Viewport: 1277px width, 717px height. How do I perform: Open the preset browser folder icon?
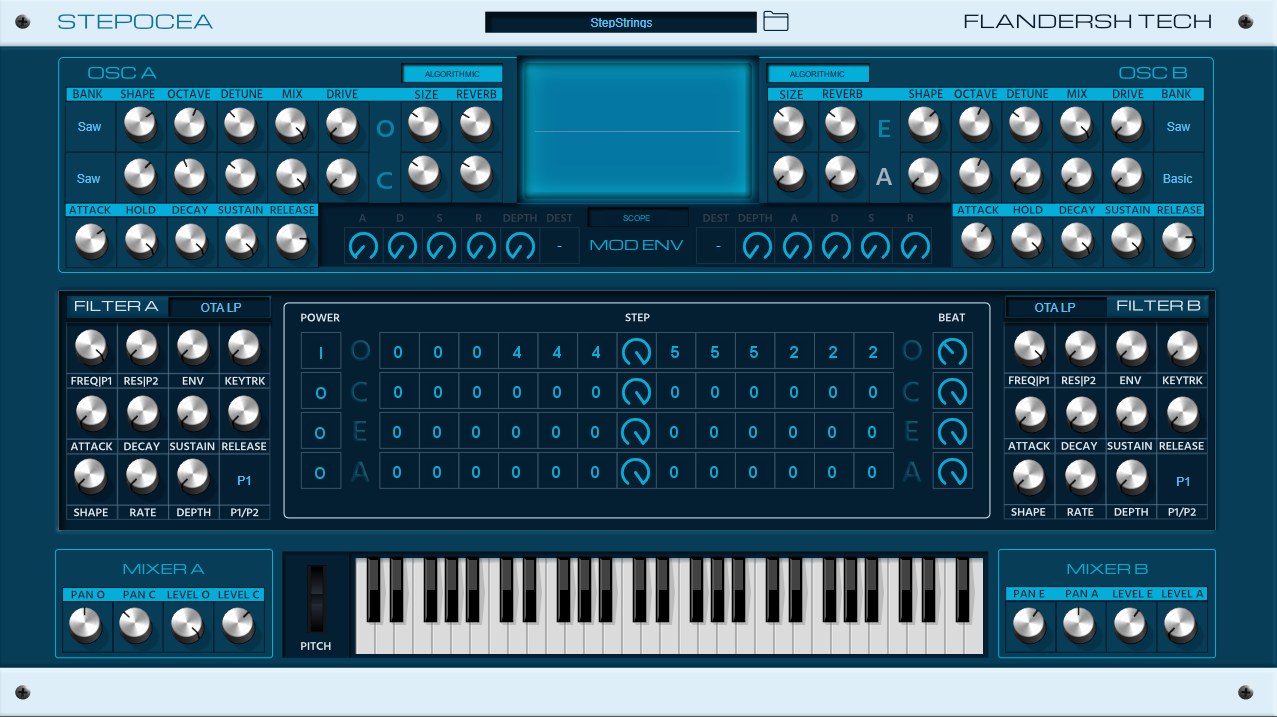pyautogui.click(x=776, y=21)
